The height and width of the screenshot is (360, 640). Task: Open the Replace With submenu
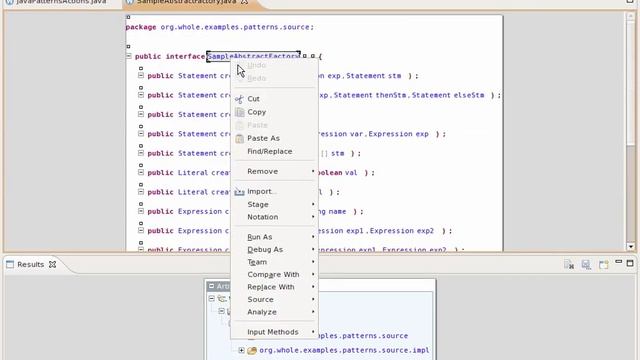(274, 287)
